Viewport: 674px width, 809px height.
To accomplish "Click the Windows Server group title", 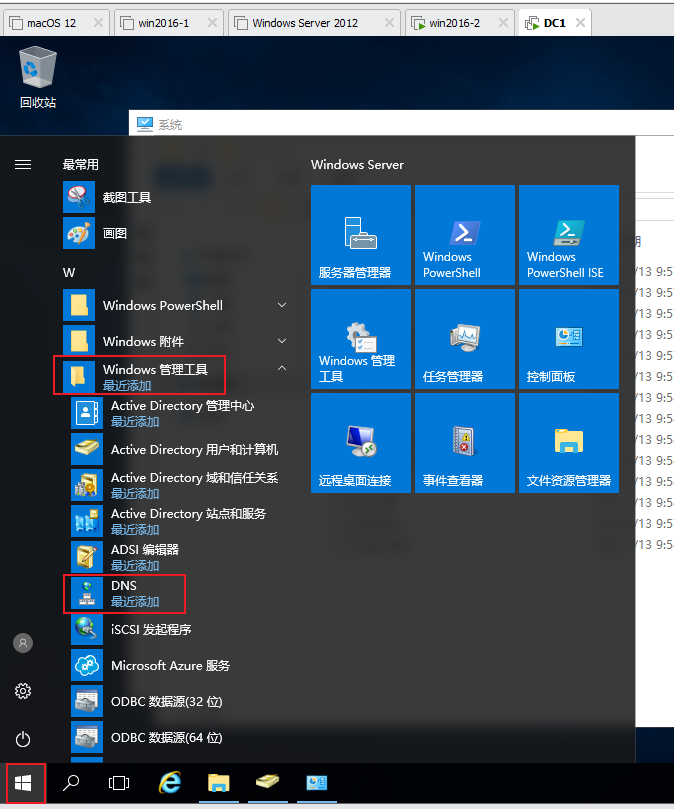I will pos(357,165).
